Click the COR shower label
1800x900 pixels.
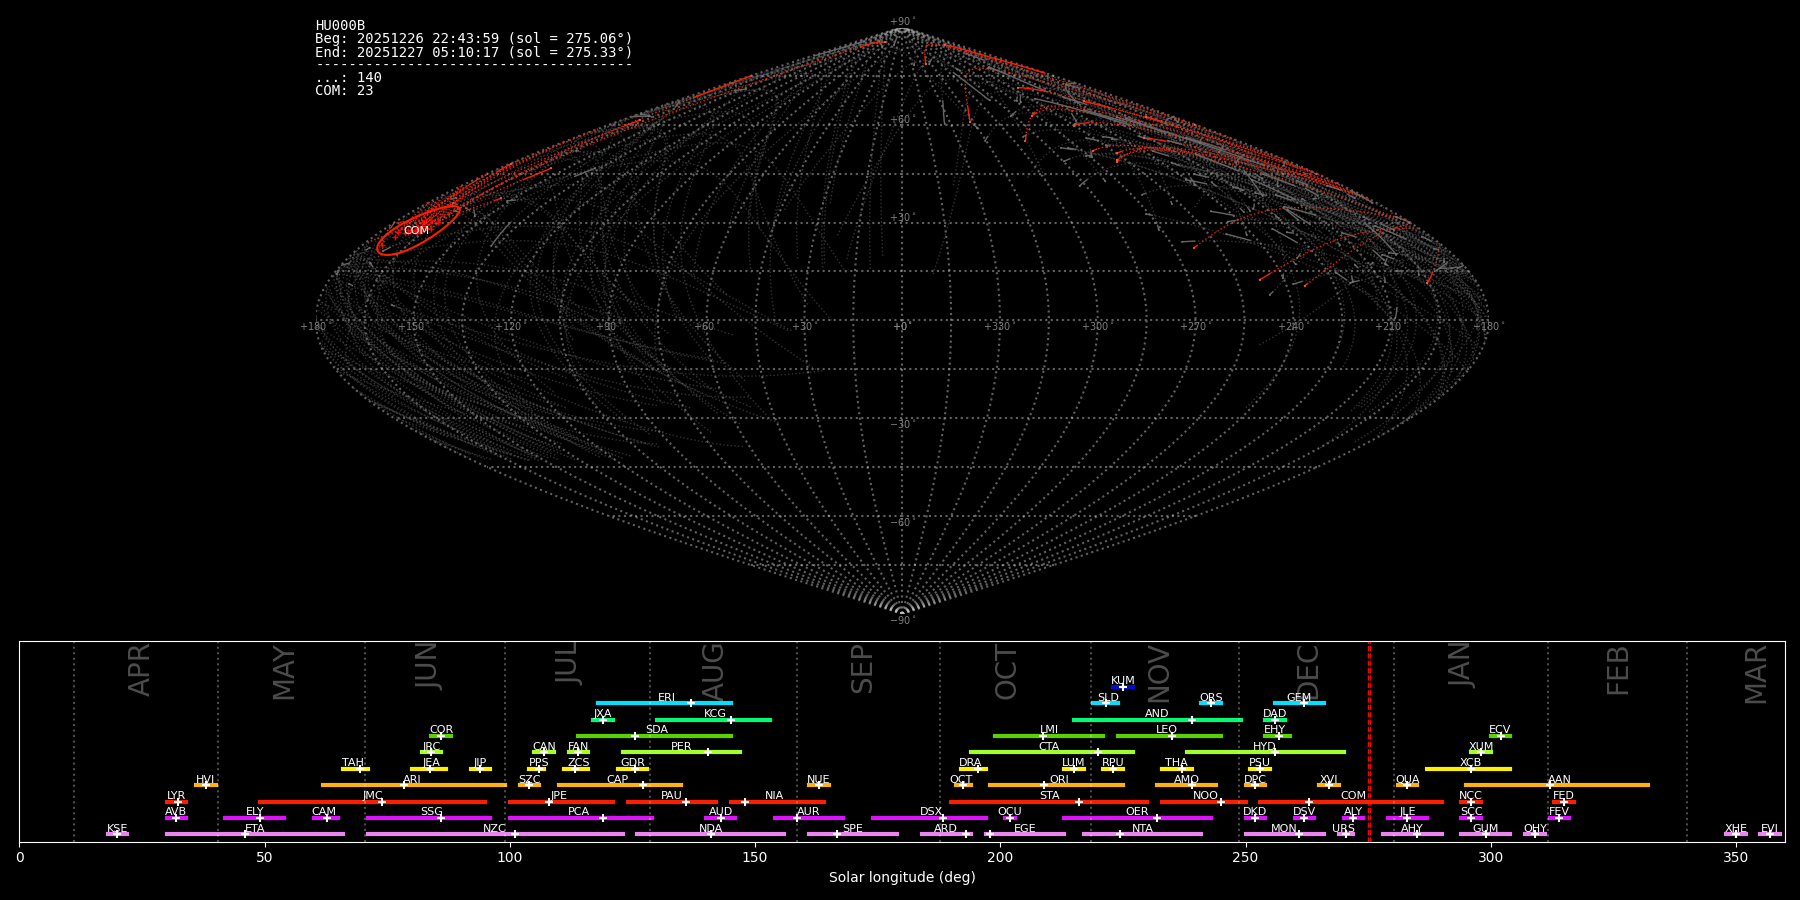pos(441,730)
